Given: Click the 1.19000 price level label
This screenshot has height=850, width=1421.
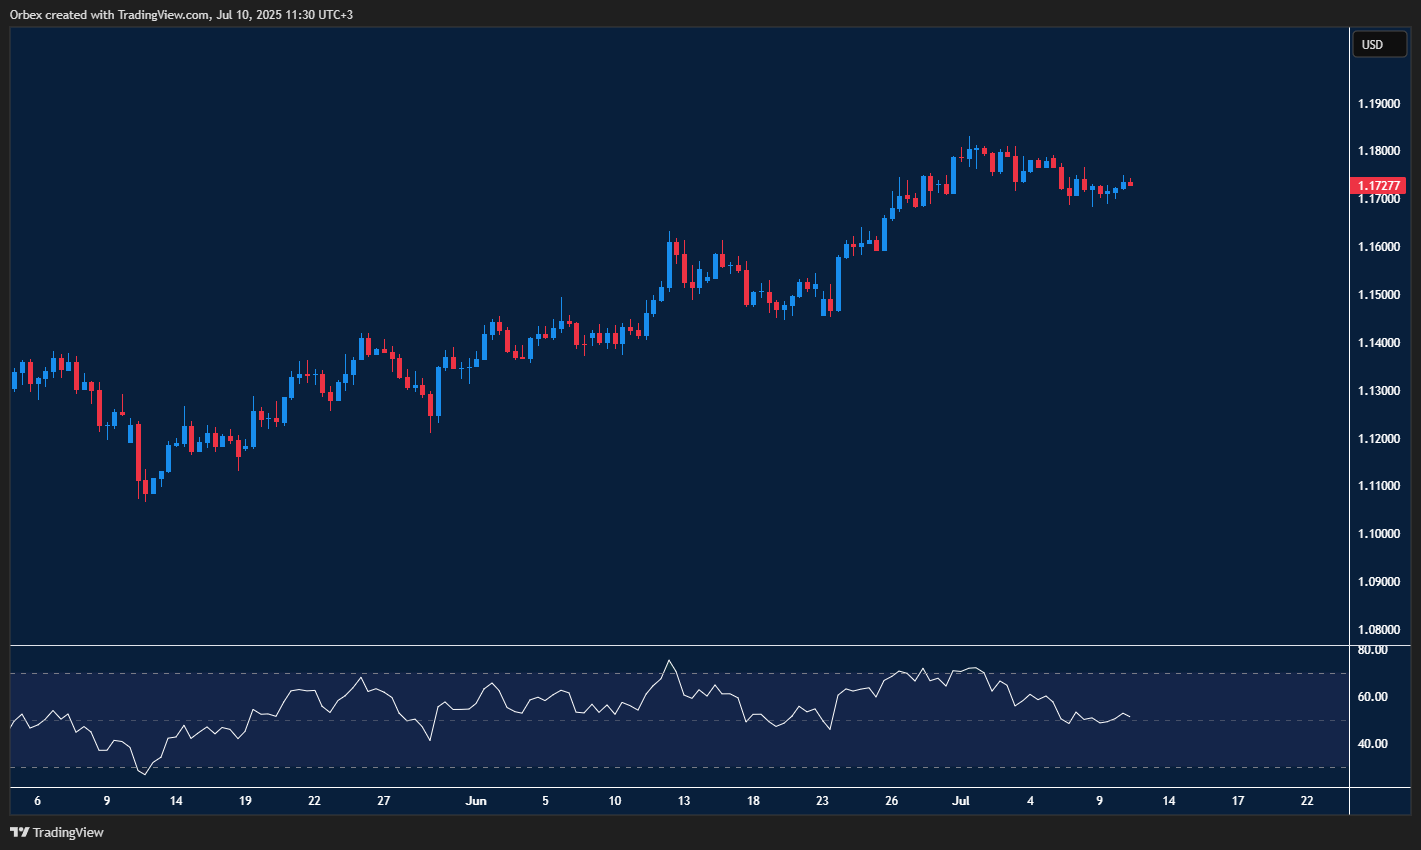Looking at the screenshot, I should click(1379, 103).
